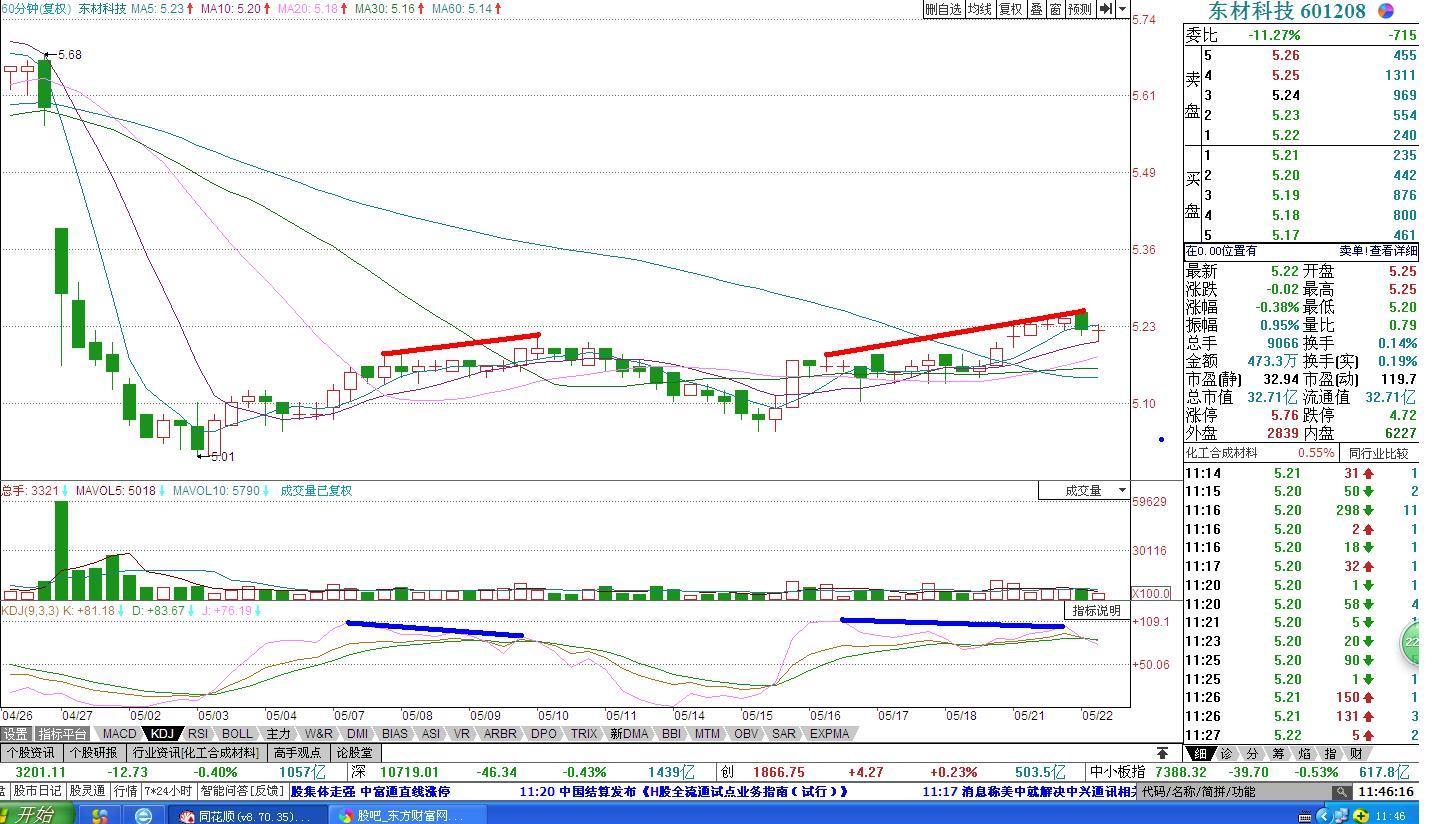Open the 股市日记 link
The width and height of the screenshot is (1440, 824).
click(x=37, y=791)
